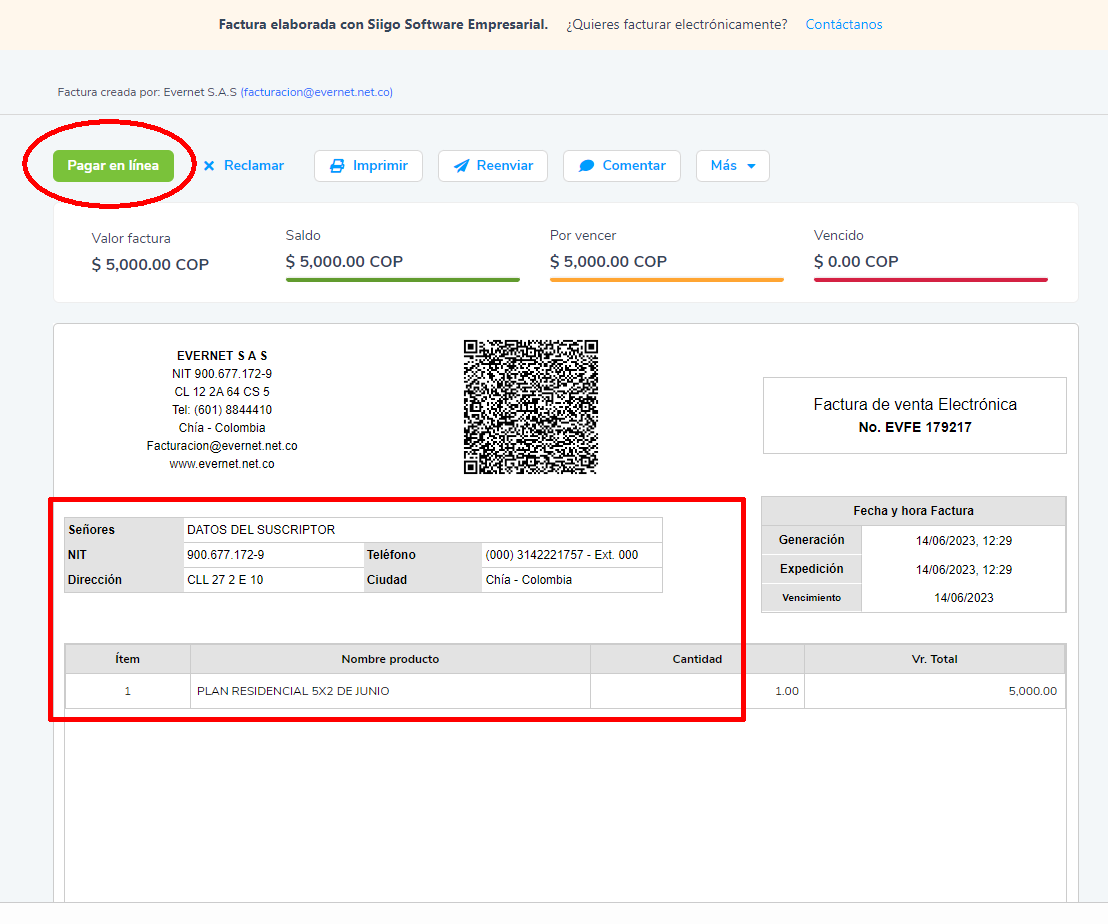This screenshot has width=1108, height=924.
Task: Expand the Más dropdown arrow
Action: 751,167
